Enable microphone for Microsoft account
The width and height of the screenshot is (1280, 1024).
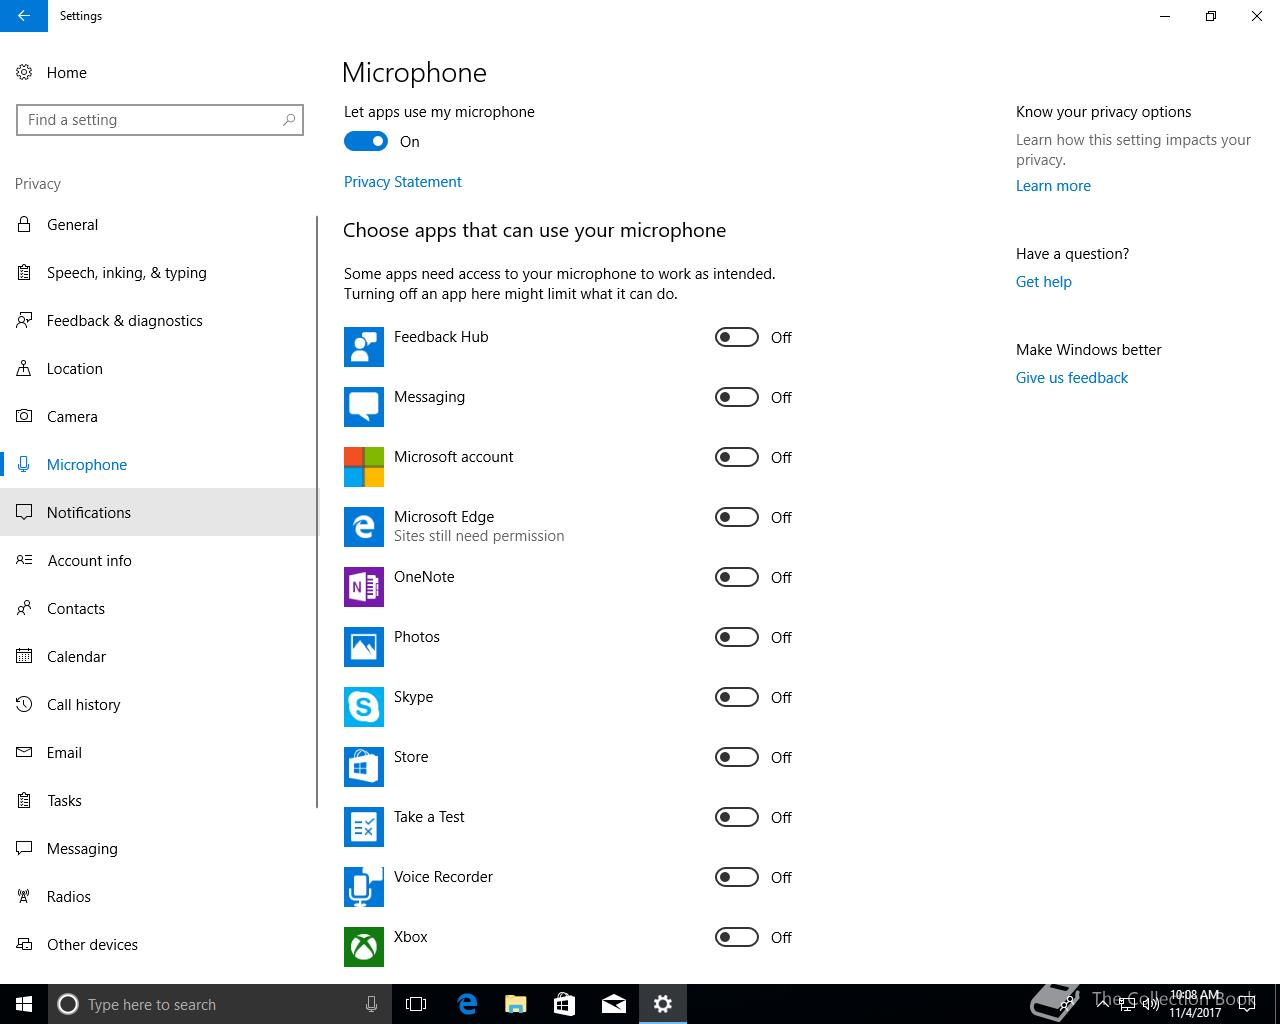[x=737, y=458]
